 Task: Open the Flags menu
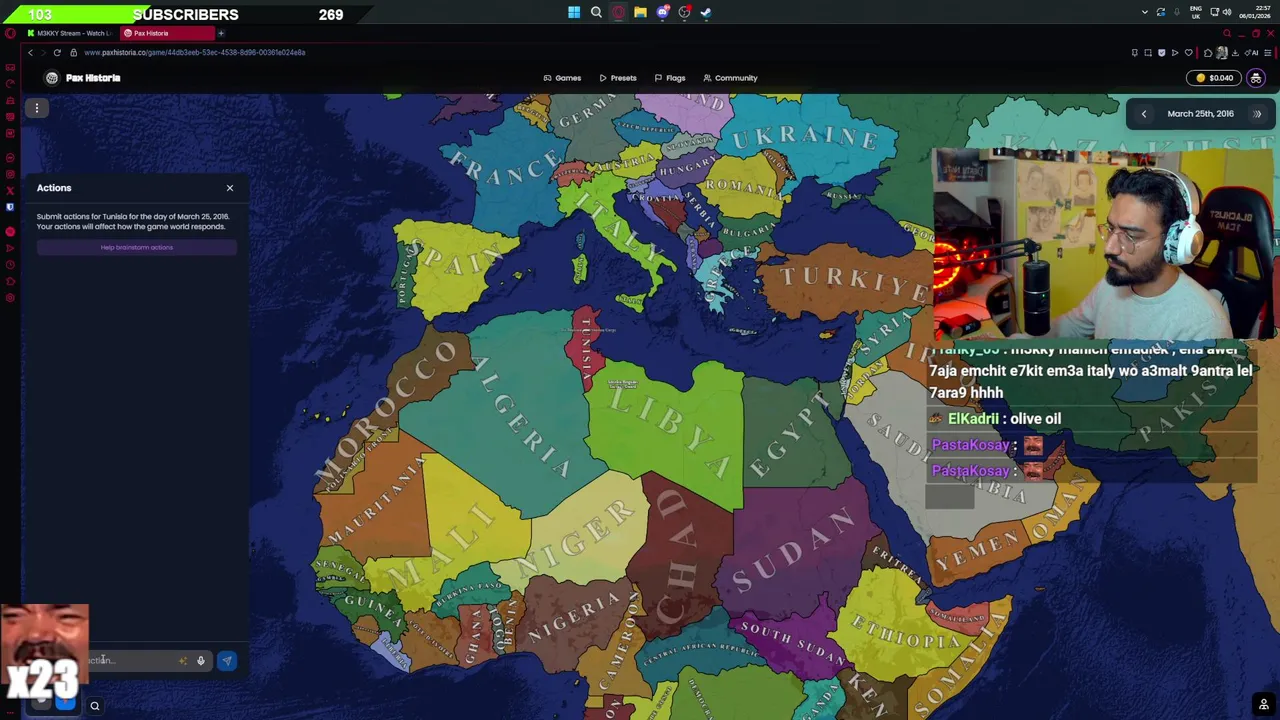click(670, 78)
